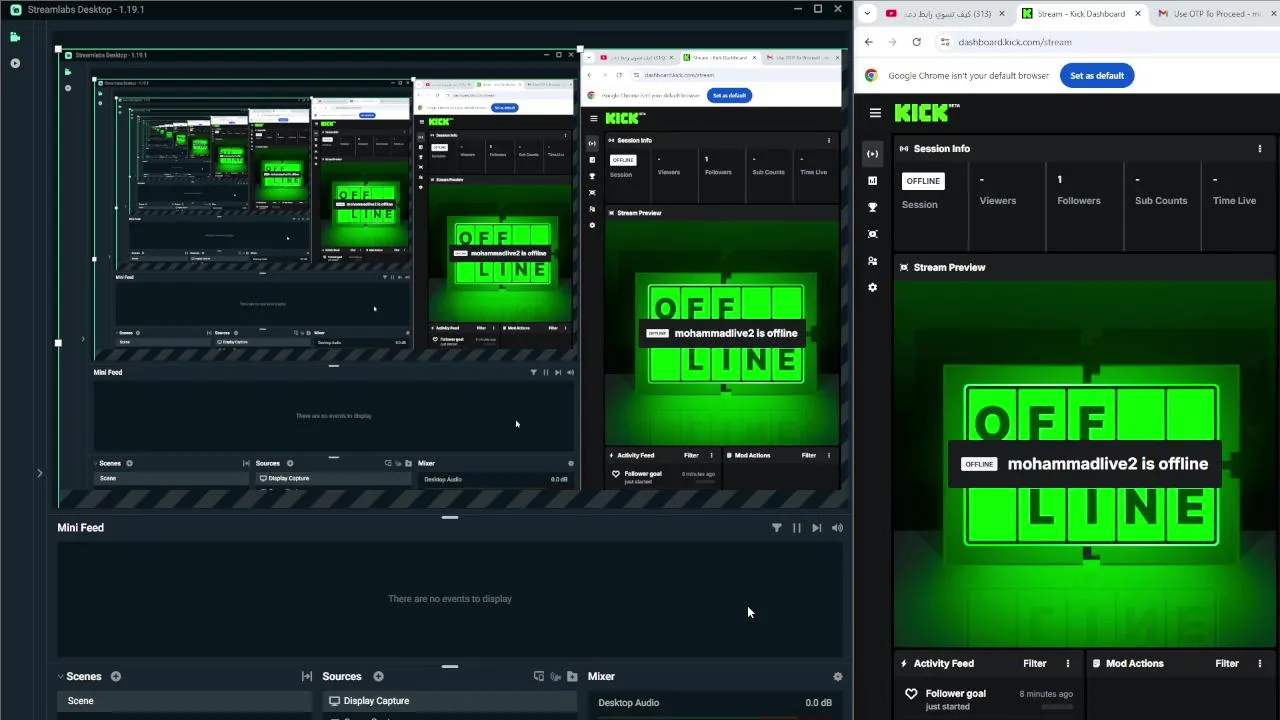Open Mod Actions more options menu
This screenshot has height=720, width=1280.
coord(1260,663)
